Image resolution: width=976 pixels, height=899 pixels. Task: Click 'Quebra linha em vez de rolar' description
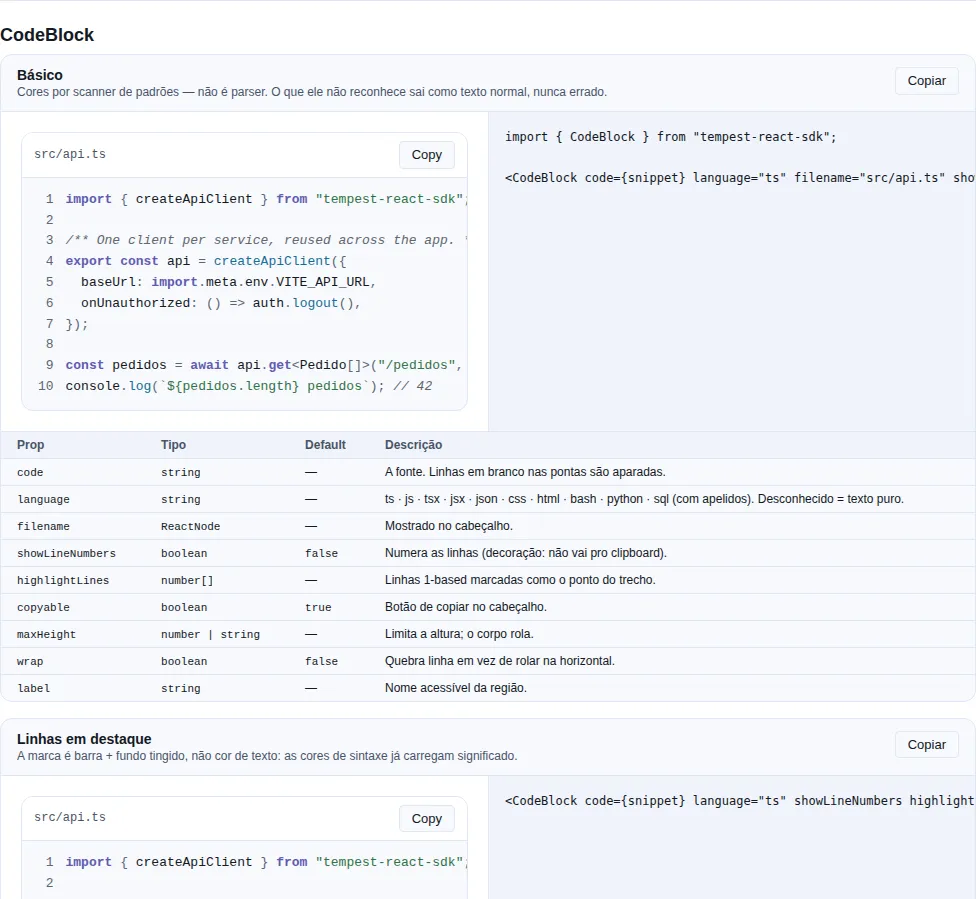500,661
